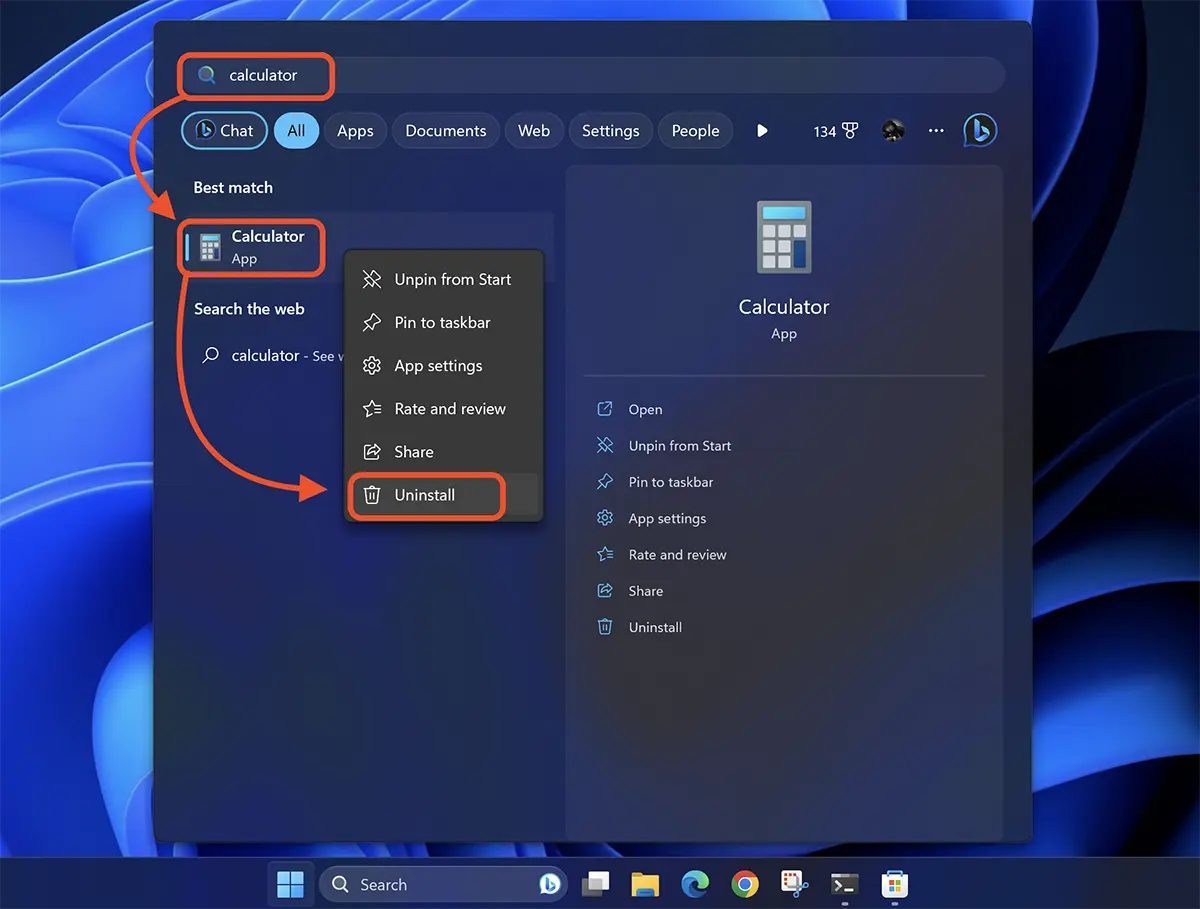Launch Microsoft Store from the taskbar
Screen dimensions: 1200x909
895,884
